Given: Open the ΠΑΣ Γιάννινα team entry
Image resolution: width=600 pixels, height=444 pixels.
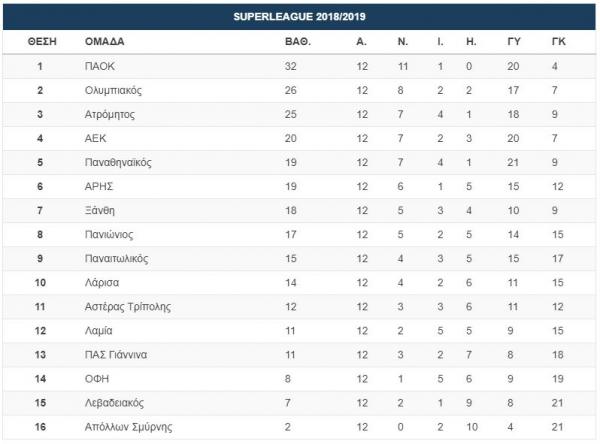Looking at the screenshot, I should [x=115, y=354].
